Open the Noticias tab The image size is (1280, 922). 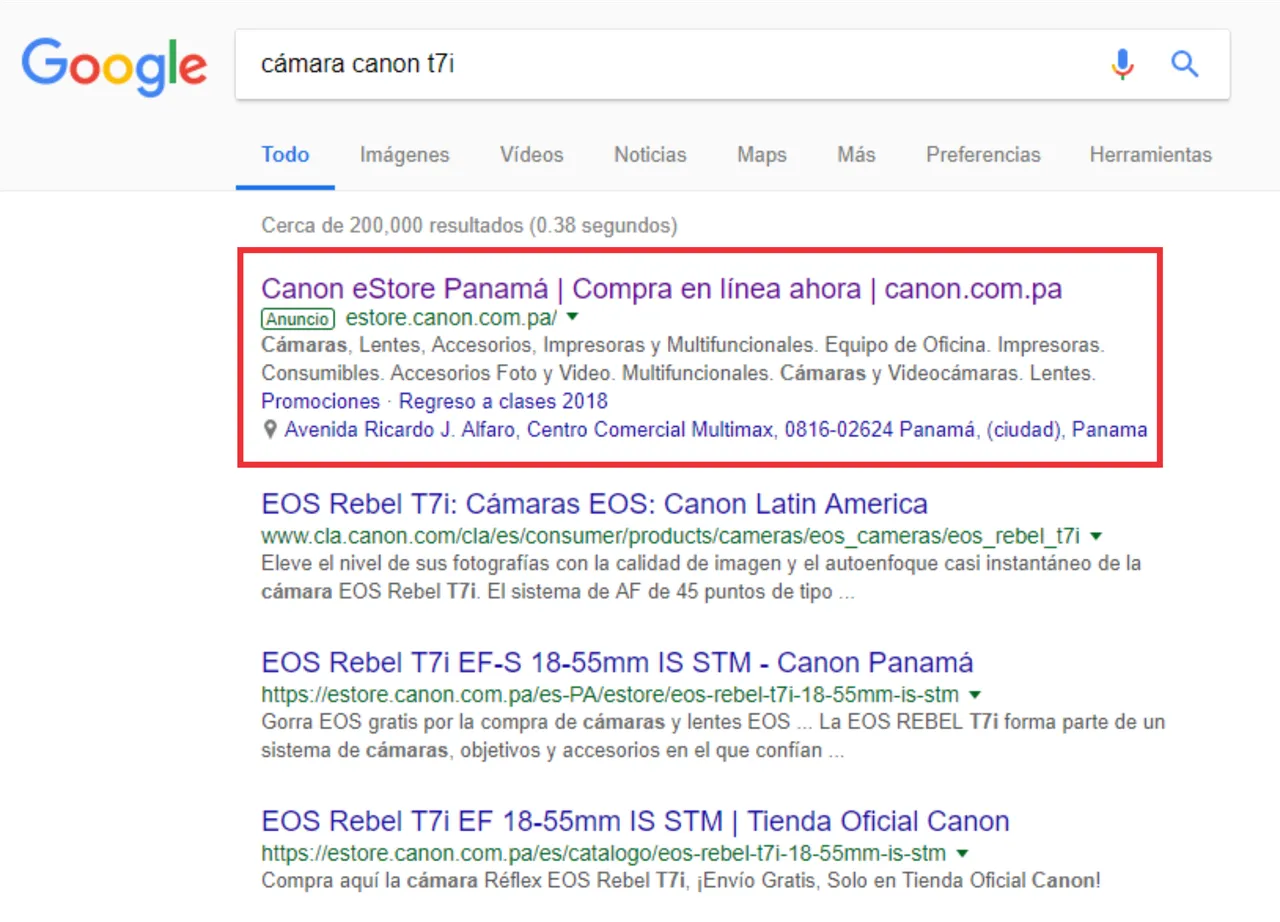[x=650, y=155]
